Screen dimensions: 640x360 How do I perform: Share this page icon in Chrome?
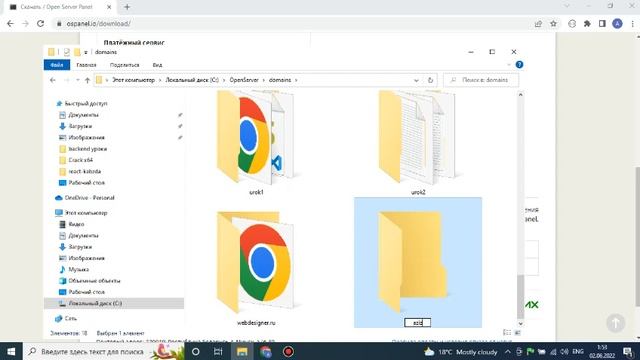pos(538,24)
